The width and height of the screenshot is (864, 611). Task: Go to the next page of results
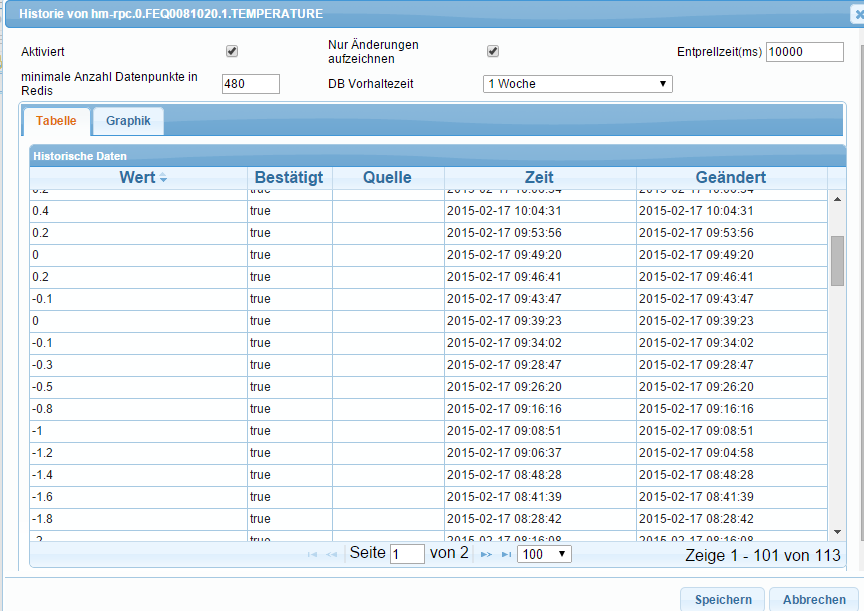[486, 554]
